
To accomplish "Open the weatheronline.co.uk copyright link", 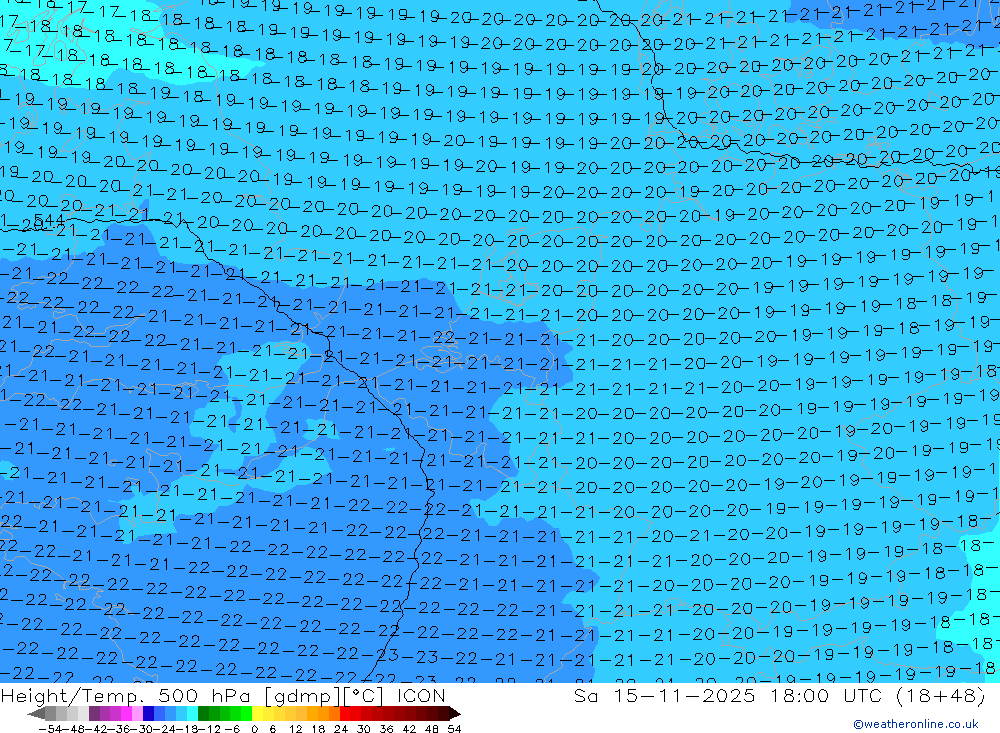I will click(916, 723).
